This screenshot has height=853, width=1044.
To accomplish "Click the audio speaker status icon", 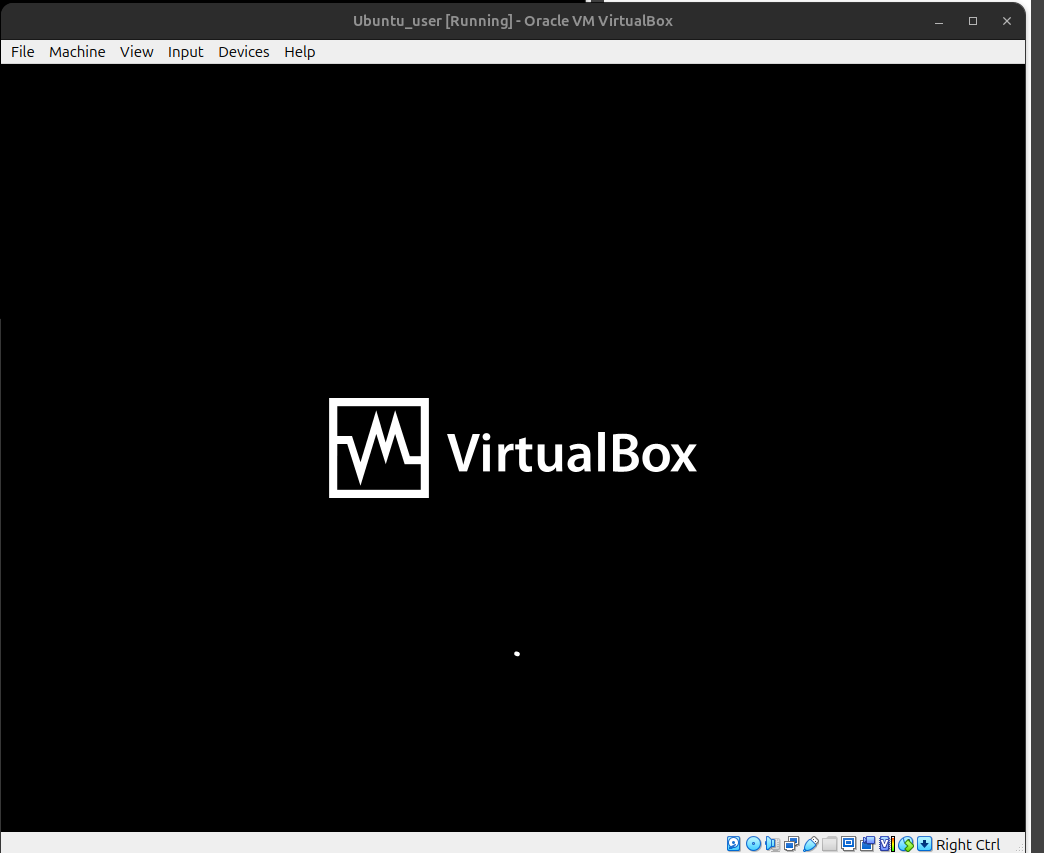I will coord(772,844).
